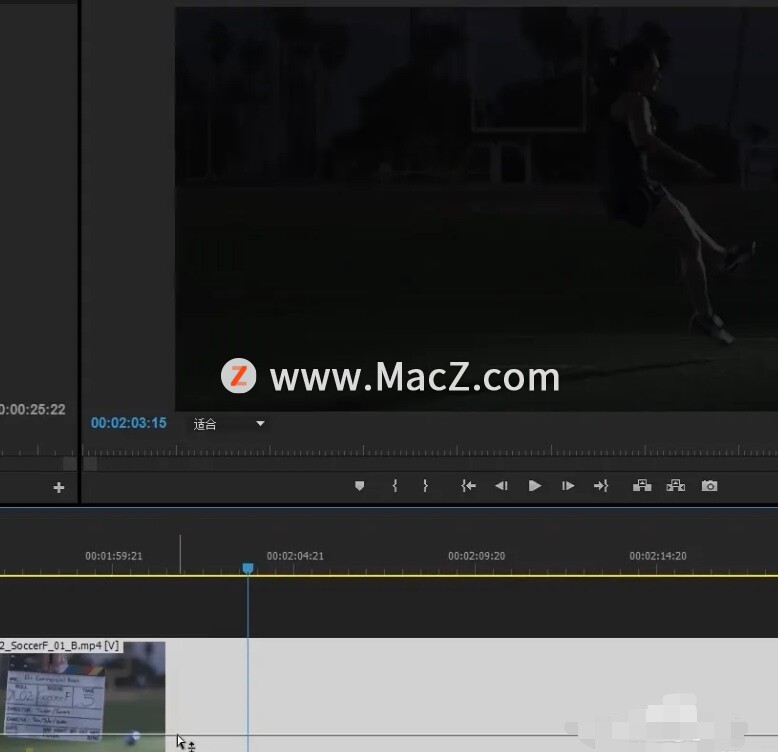This screenshot has width=778, height=752.
Task: Click the program monitor video preview
Action: point(476,208)
